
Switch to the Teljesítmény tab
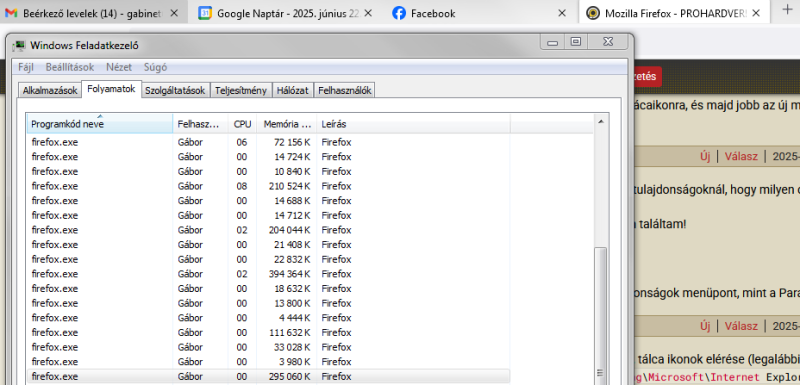(x=241, y=91)
